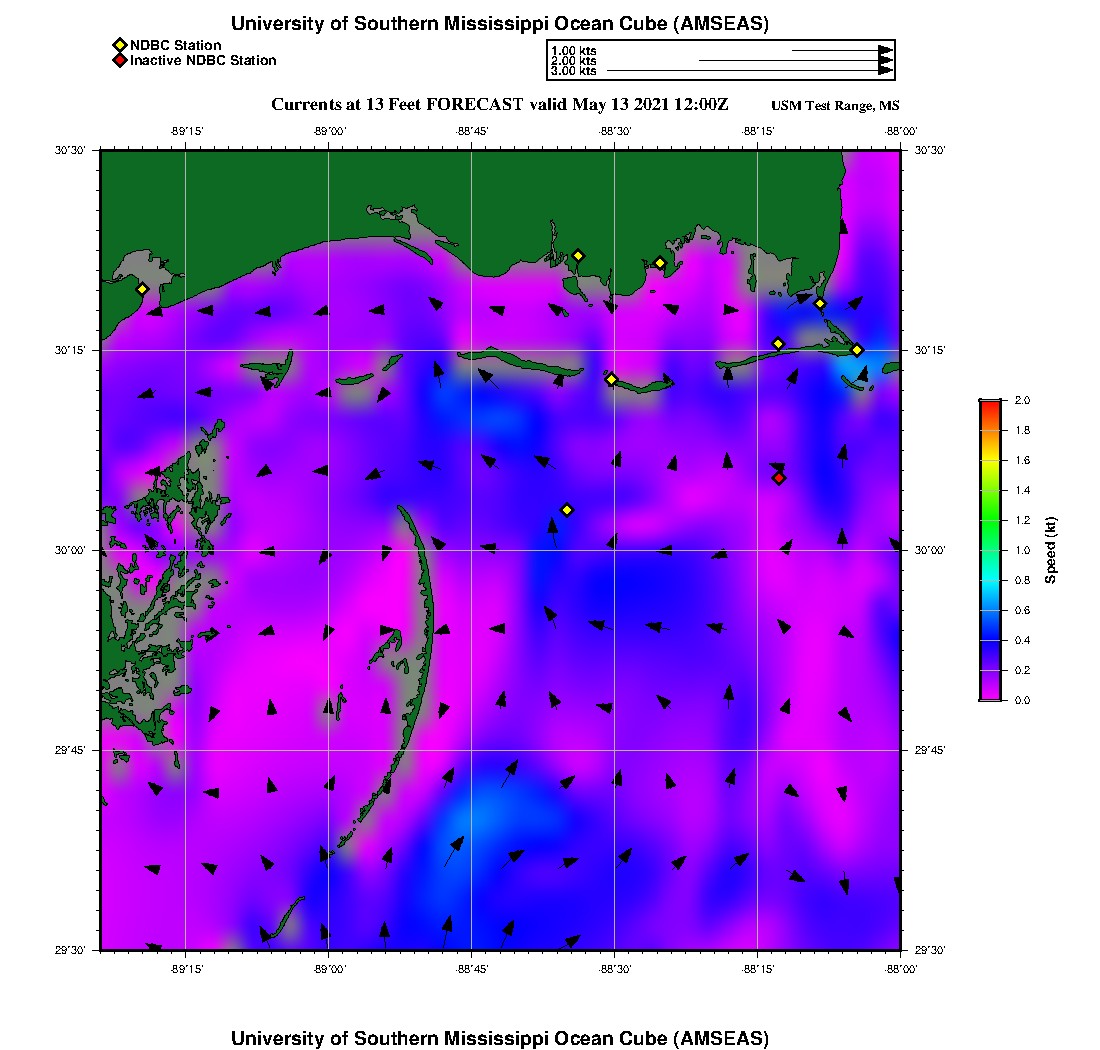Image resolution: width=1100 pixels, height=1050 pixels.
Task: Click the "Speed (kt)" color bar label
Action: pos(1051,550)
